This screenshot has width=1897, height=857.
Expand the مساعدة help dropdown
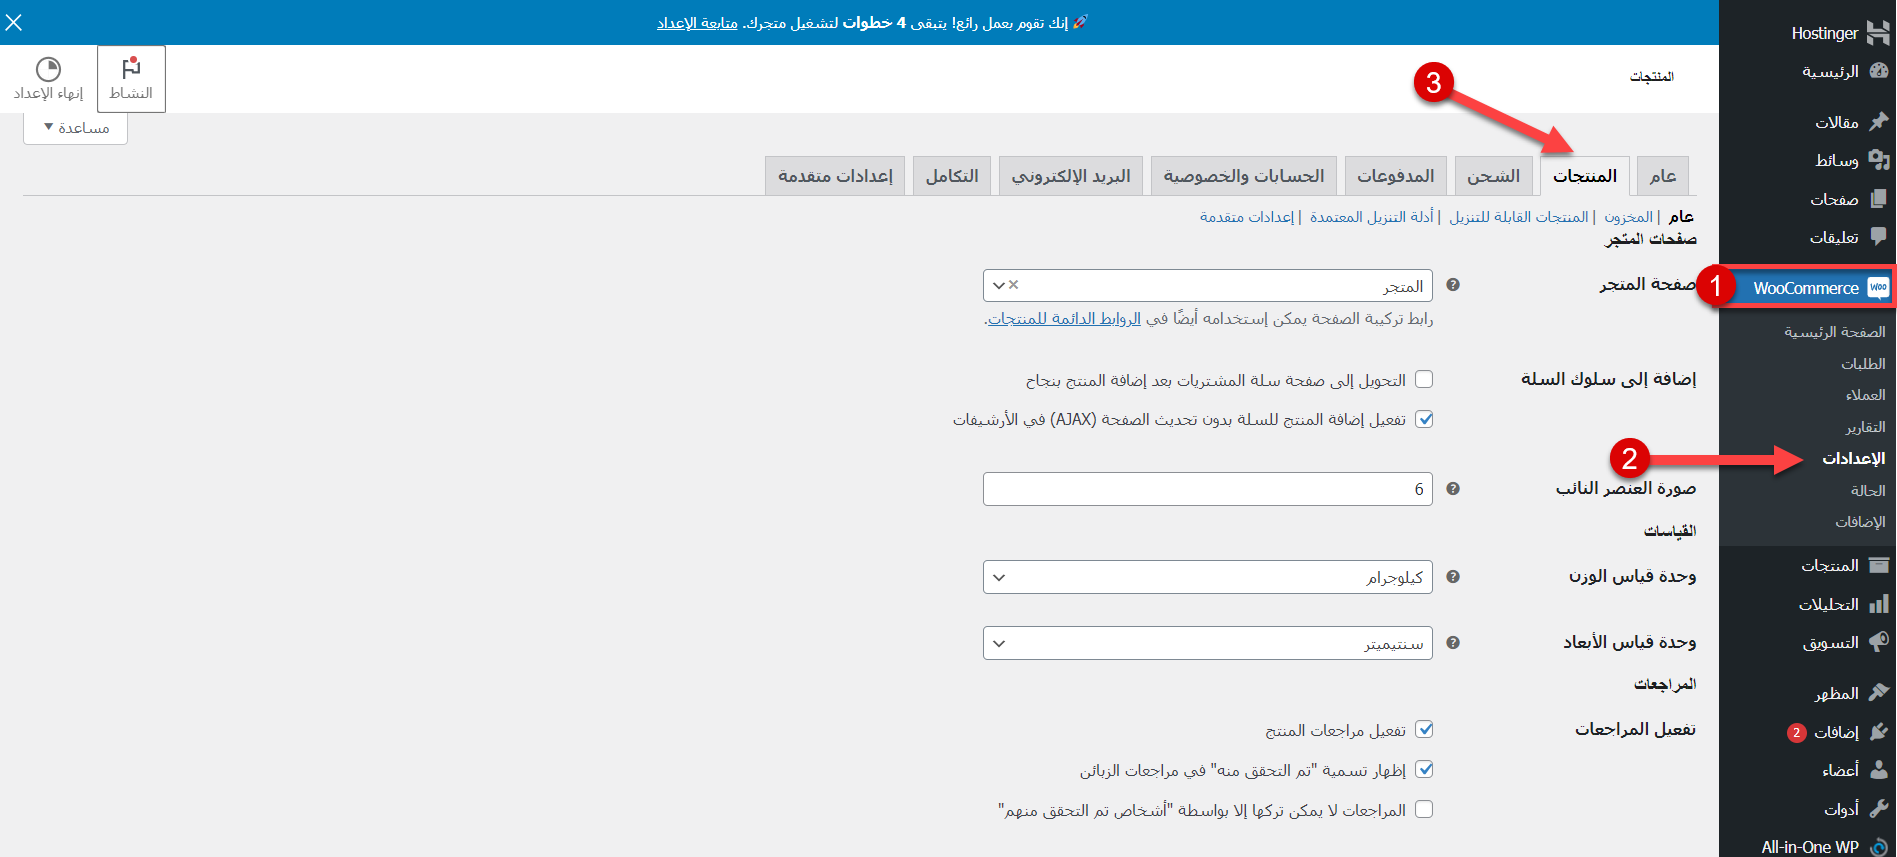point(76,128)
